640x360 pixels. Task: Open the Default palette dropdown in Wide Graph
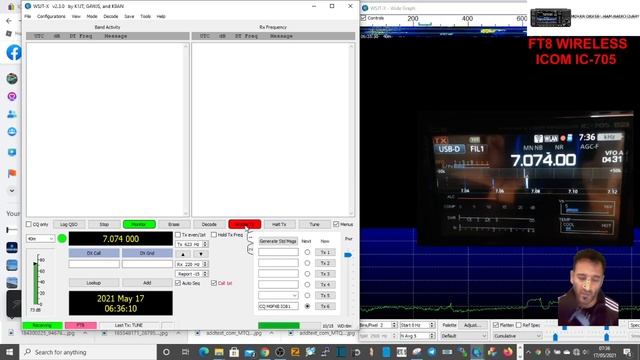pyautogui.click(x=464, y=336)
